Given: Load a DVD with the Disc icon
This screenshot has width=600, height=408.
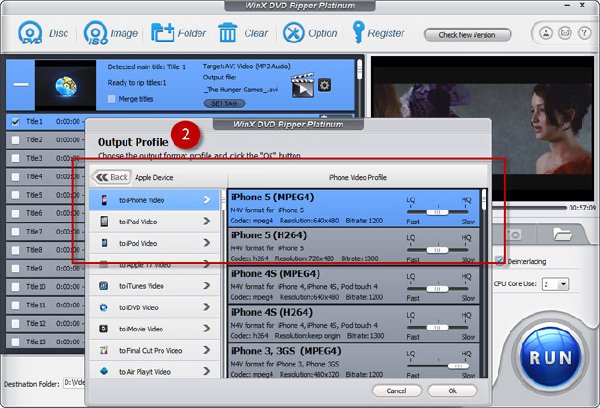Looking at the screenshot, I should [x=30, y=33].
